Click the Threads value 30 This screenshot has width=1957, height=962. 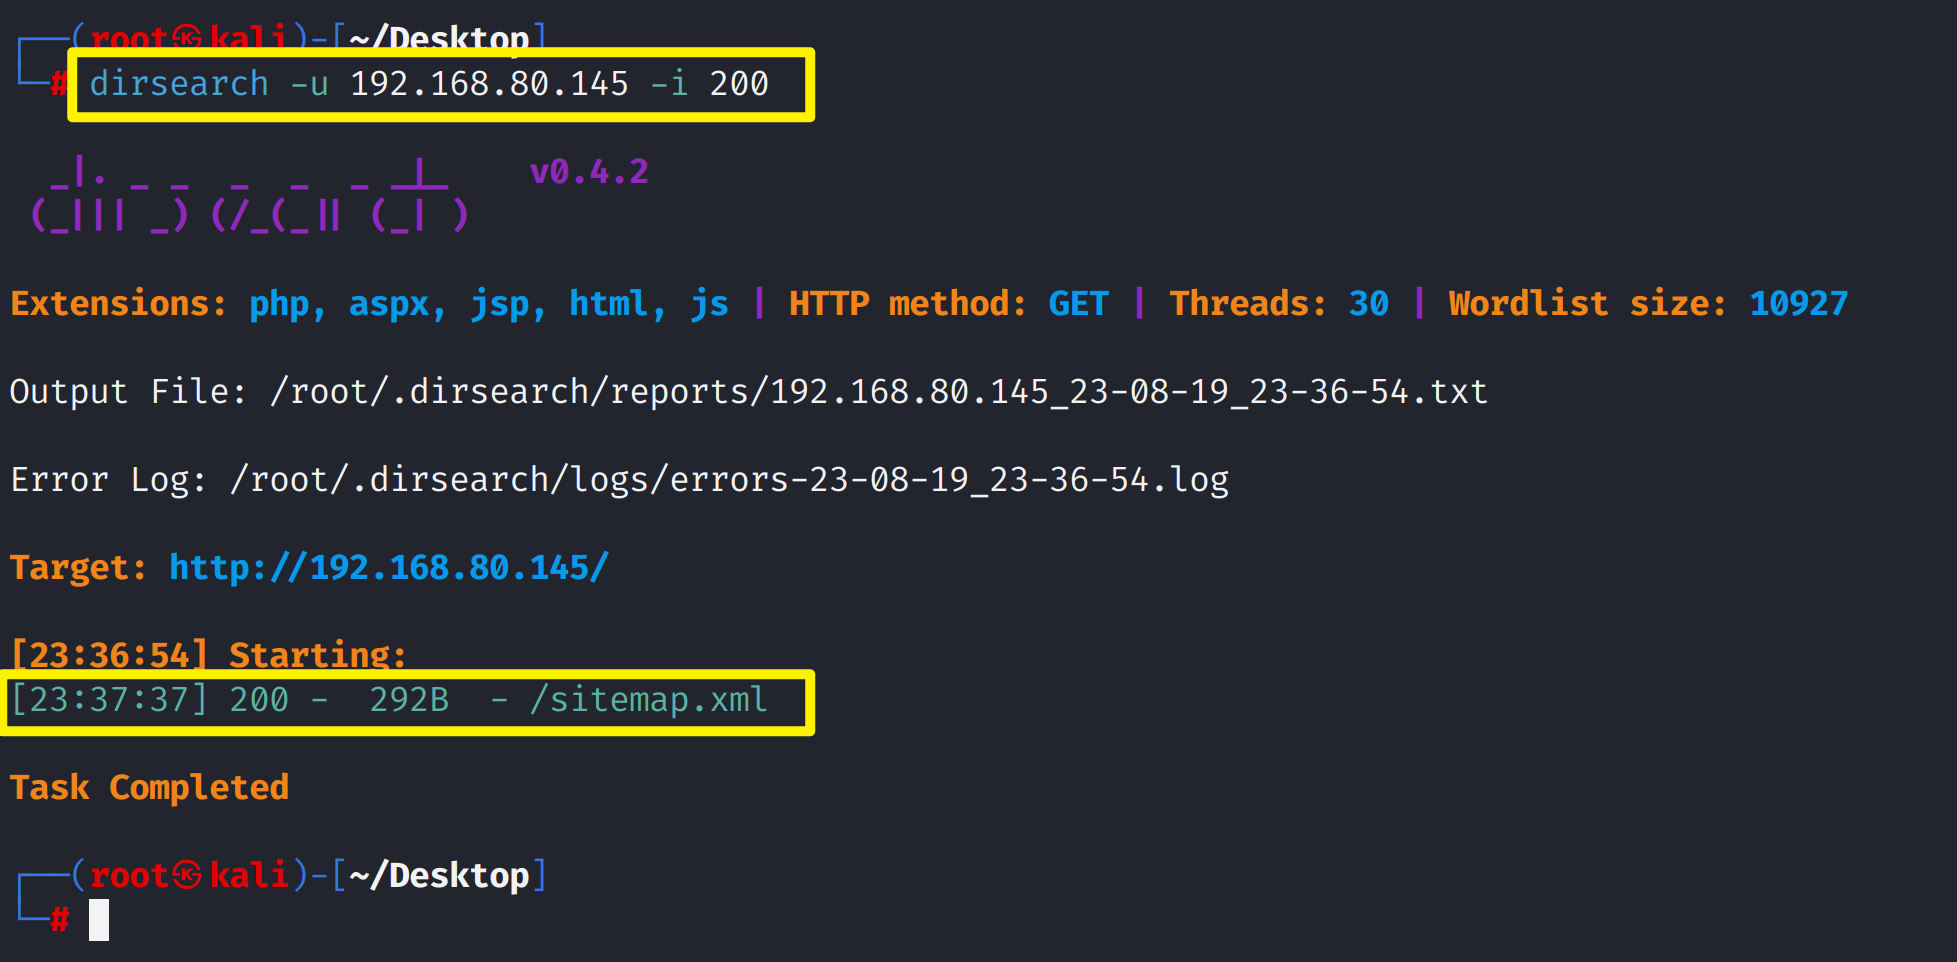[x=1369, y=304]
